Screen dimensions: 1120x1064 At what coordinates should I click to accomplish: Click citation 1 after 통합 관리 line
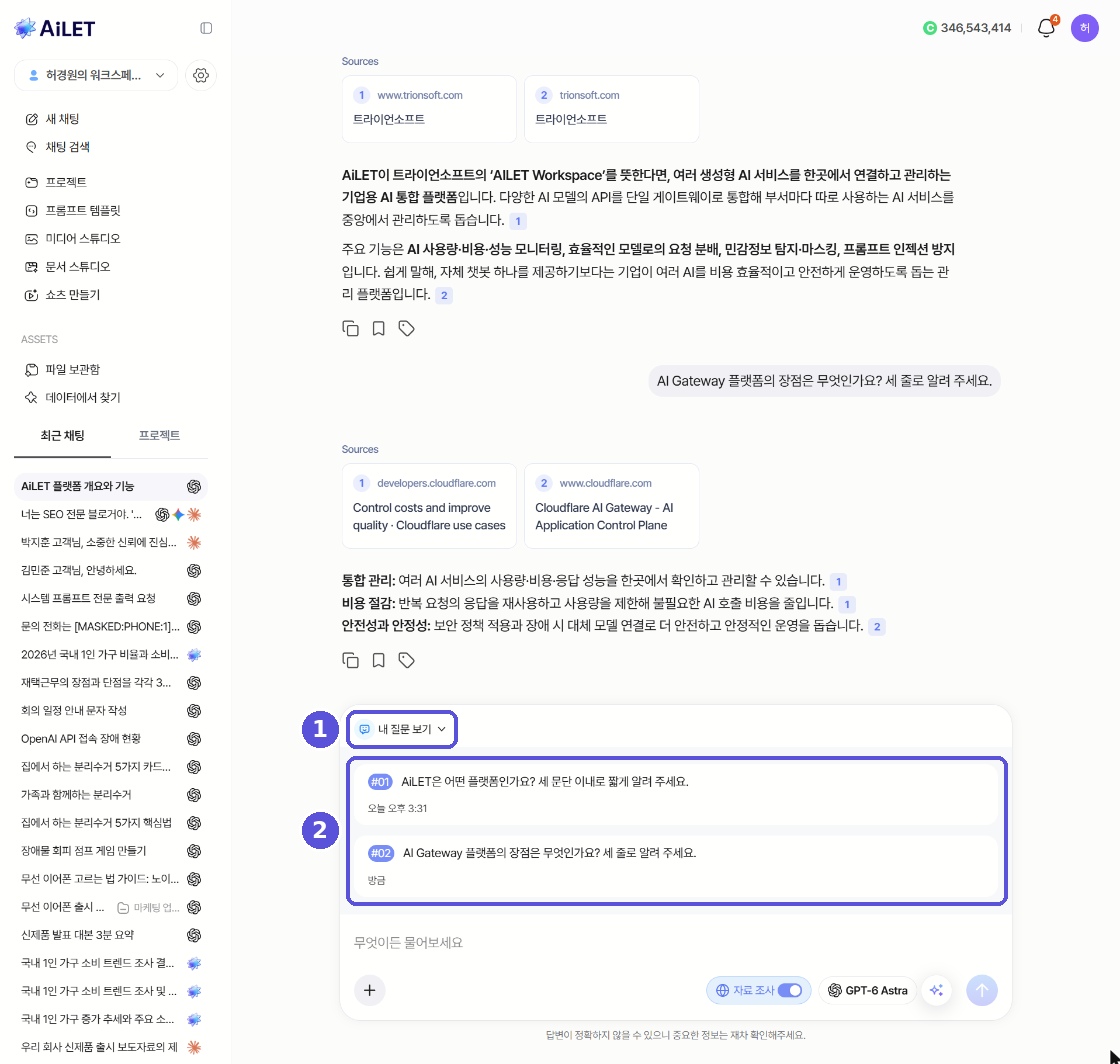[x=839, y=581]
